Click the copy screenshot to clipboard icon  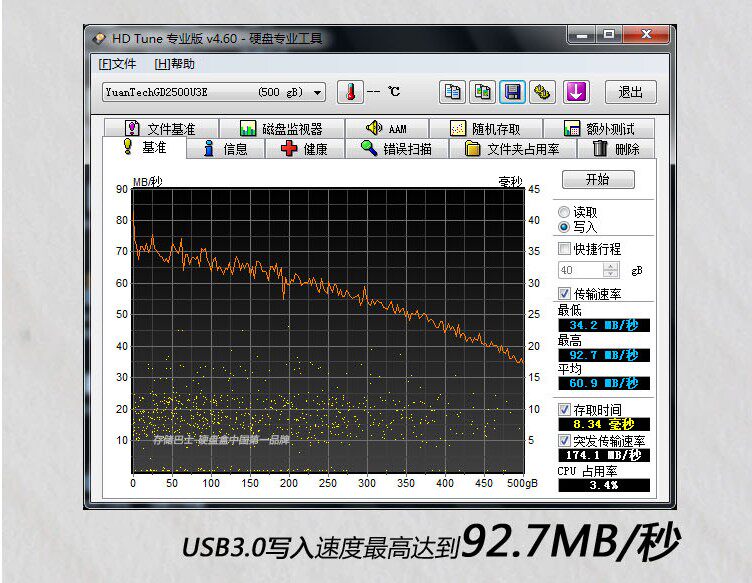(x=483, y=92)
